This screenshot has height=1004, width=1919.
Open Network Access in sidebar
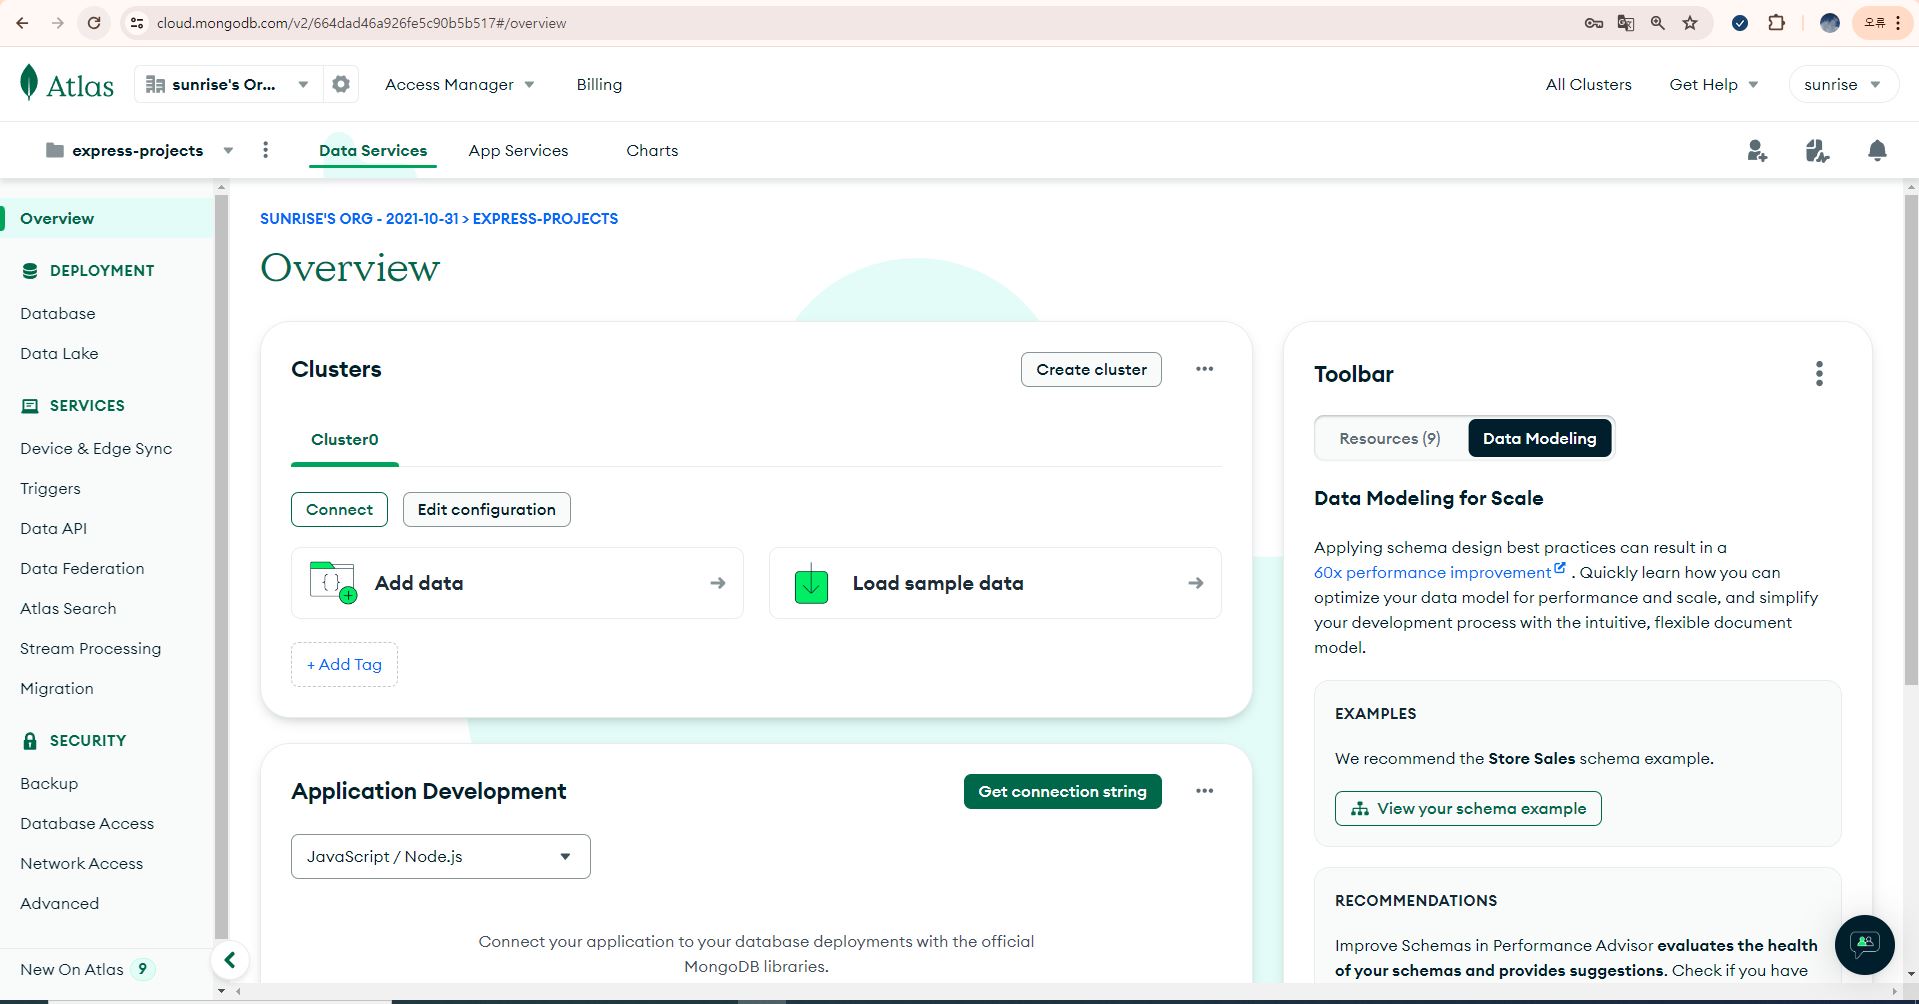pyautogui.click(x=81, y=864)
